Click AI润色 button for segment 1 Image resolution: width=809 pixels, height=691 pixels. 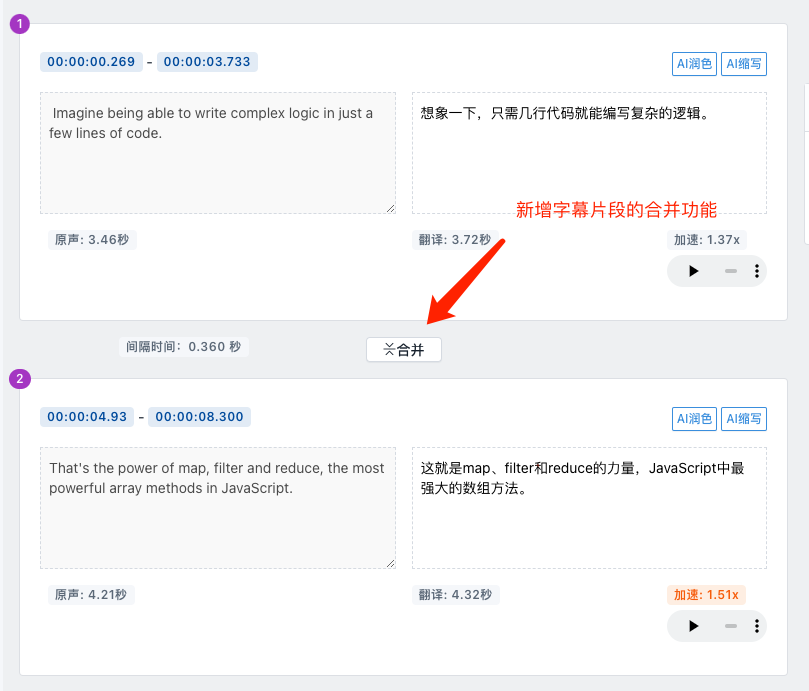click(x=694, y=64)
